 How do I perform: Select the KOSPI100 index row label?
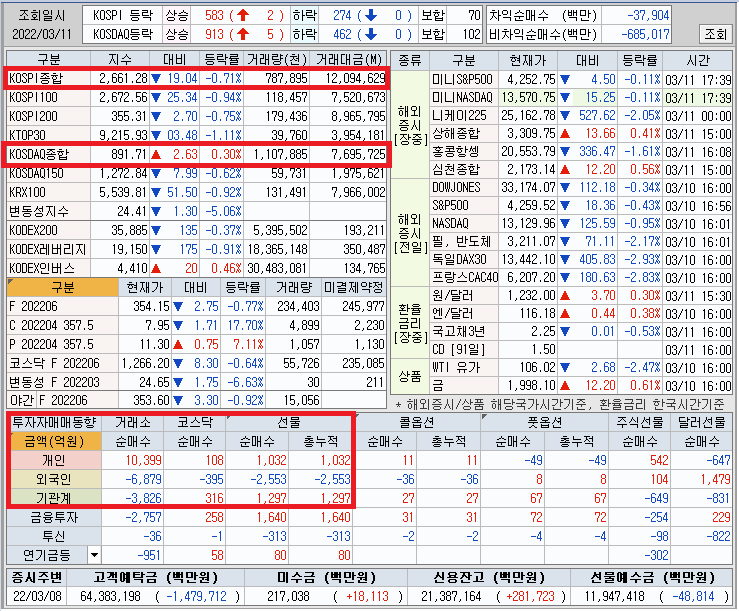pos(33,98)
